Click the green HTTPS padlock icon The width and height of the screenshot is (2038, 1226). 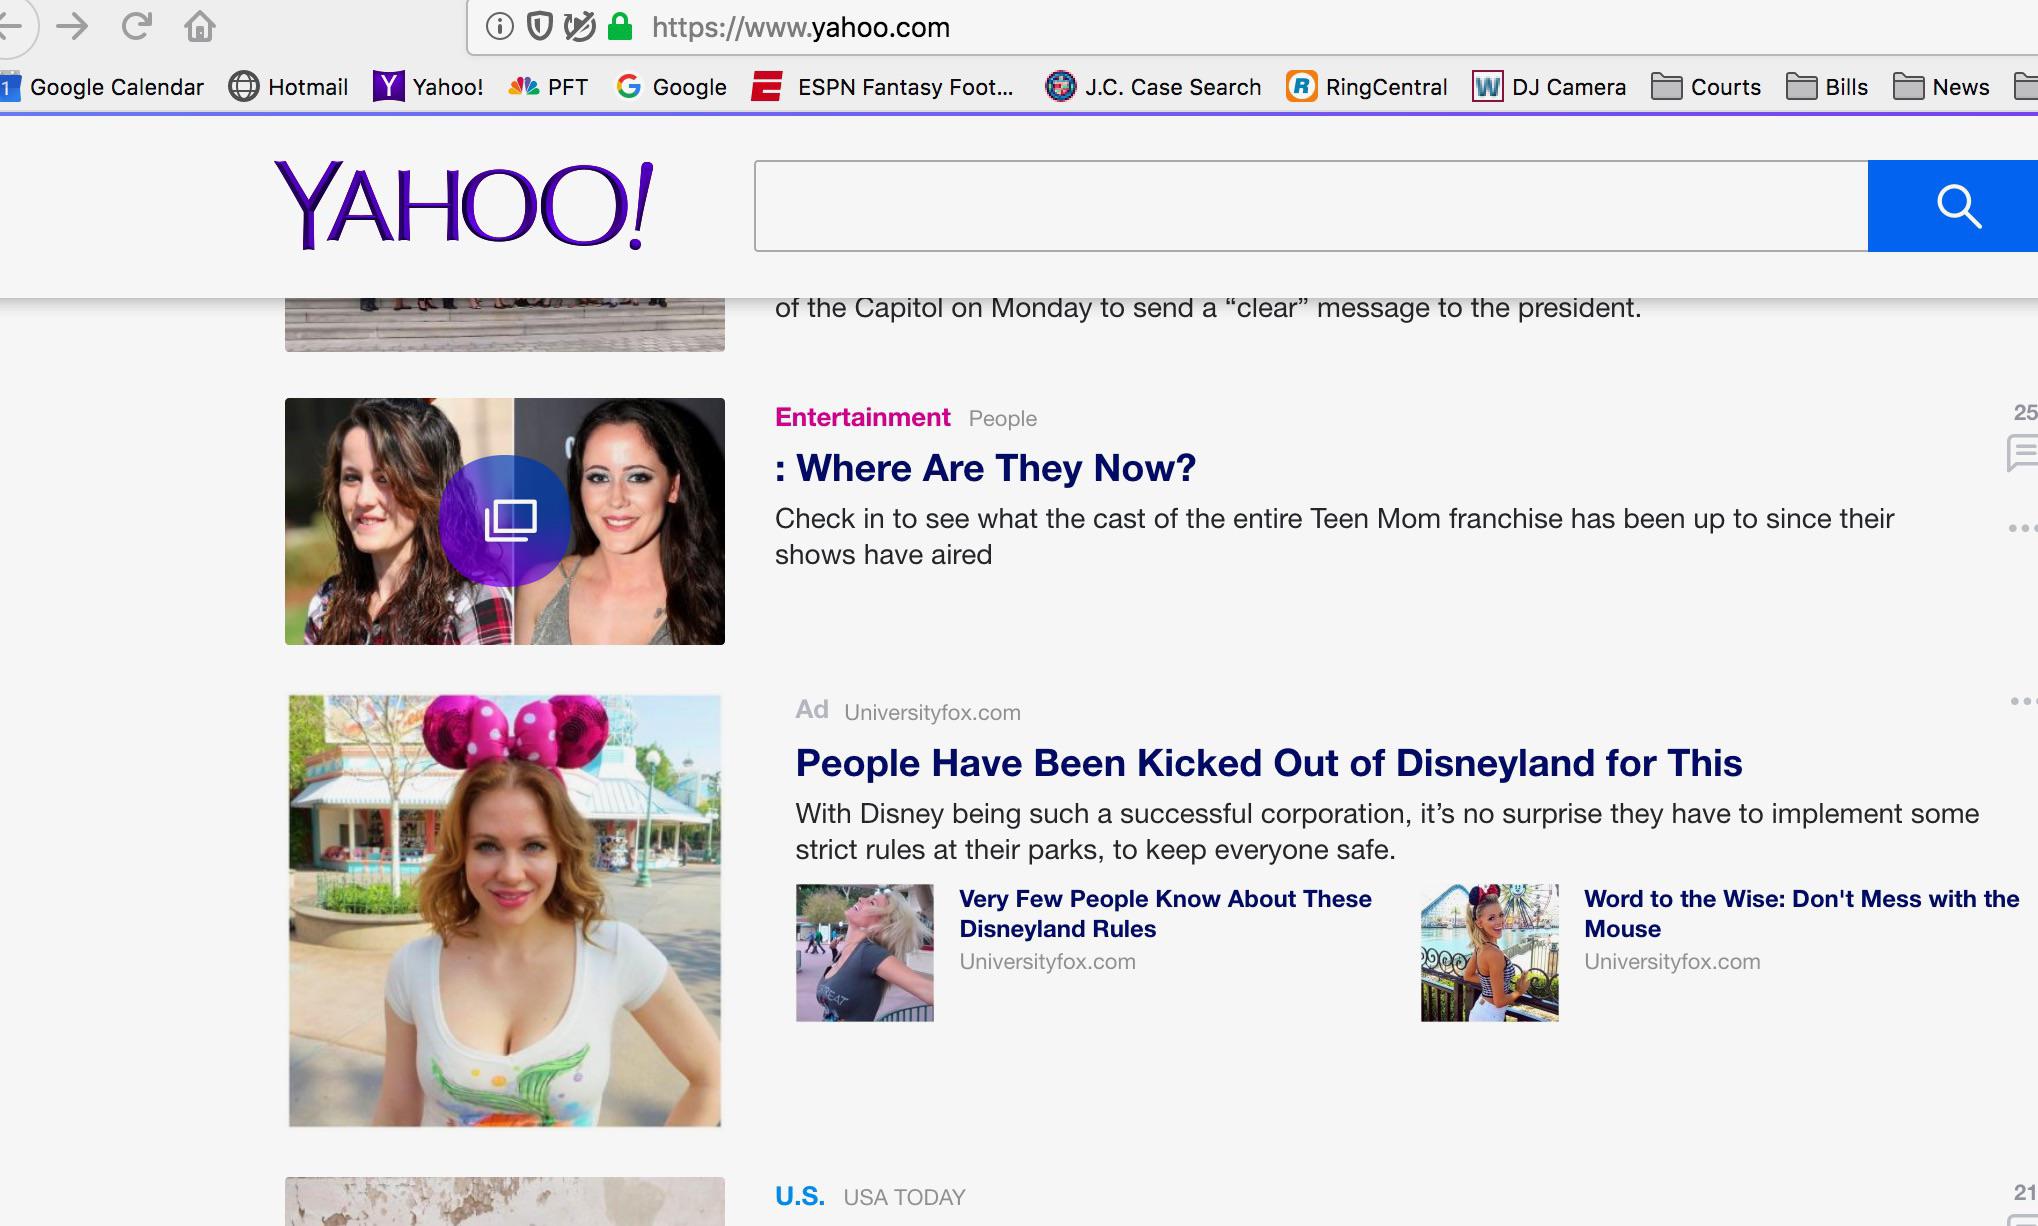click(x=617, y=25)
